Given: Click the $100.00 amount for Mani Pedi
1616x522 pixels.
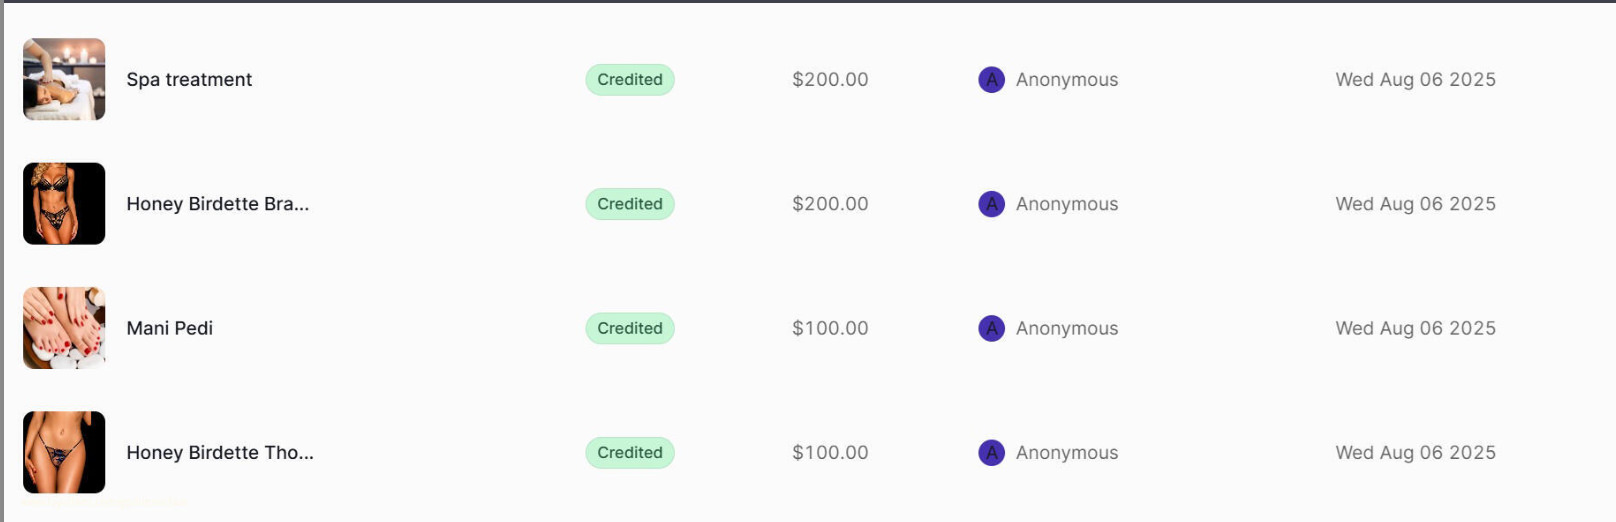Looking at the screenshot, I should (x=830, y=328).
